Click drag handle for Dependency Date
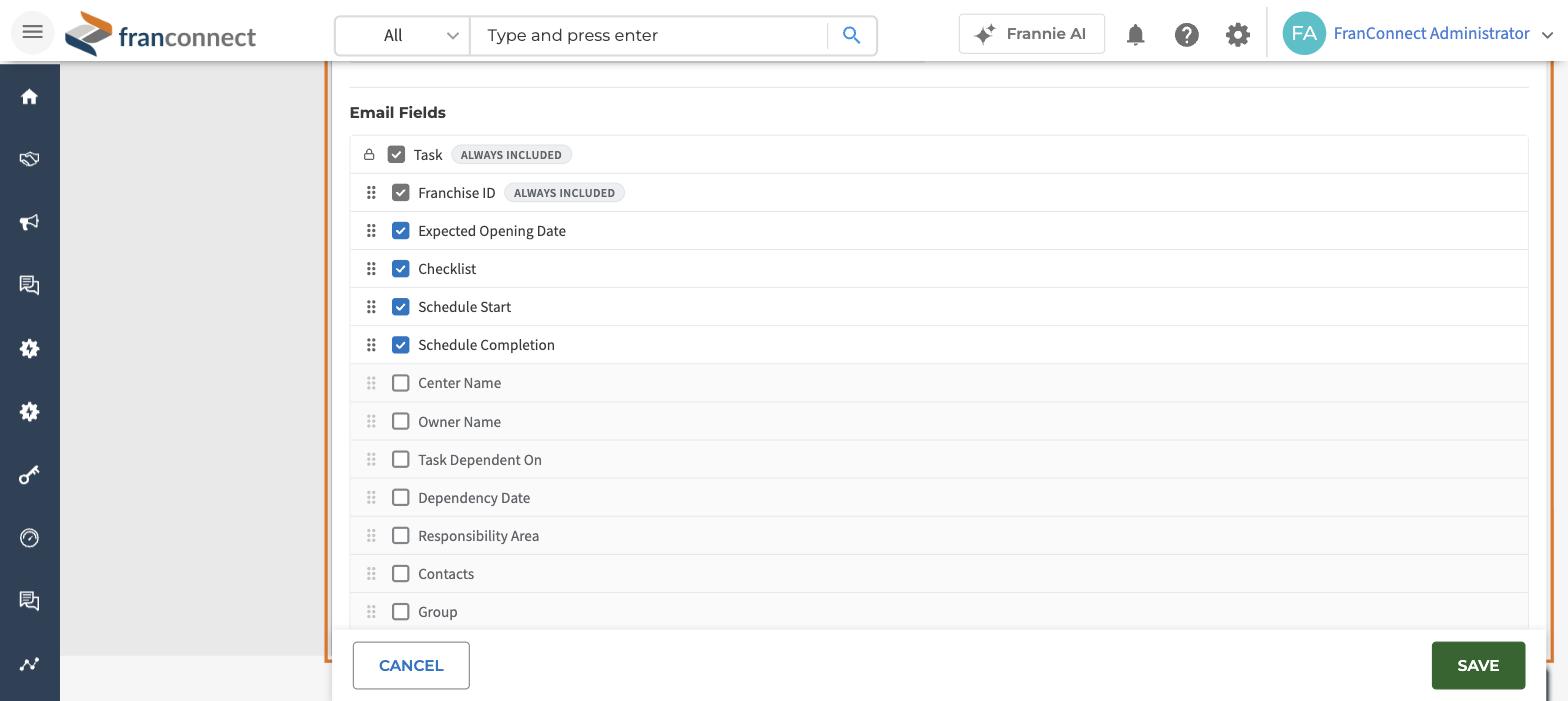This screenshot has height=701, width=1568. pyautogui.click(x=371, y=497)
